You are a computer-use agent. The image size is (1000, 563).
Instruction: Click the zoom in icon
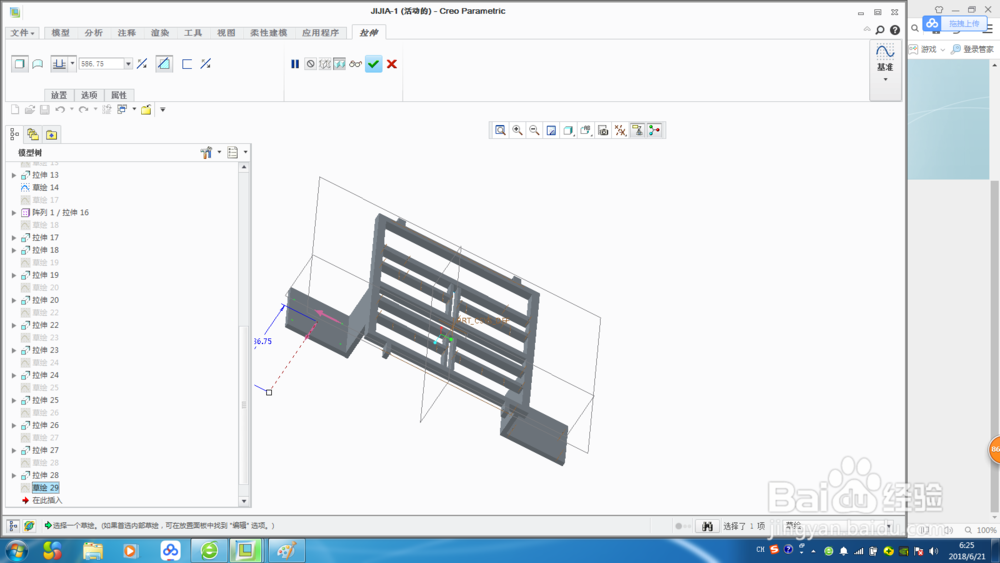click(x=517, y=130)
